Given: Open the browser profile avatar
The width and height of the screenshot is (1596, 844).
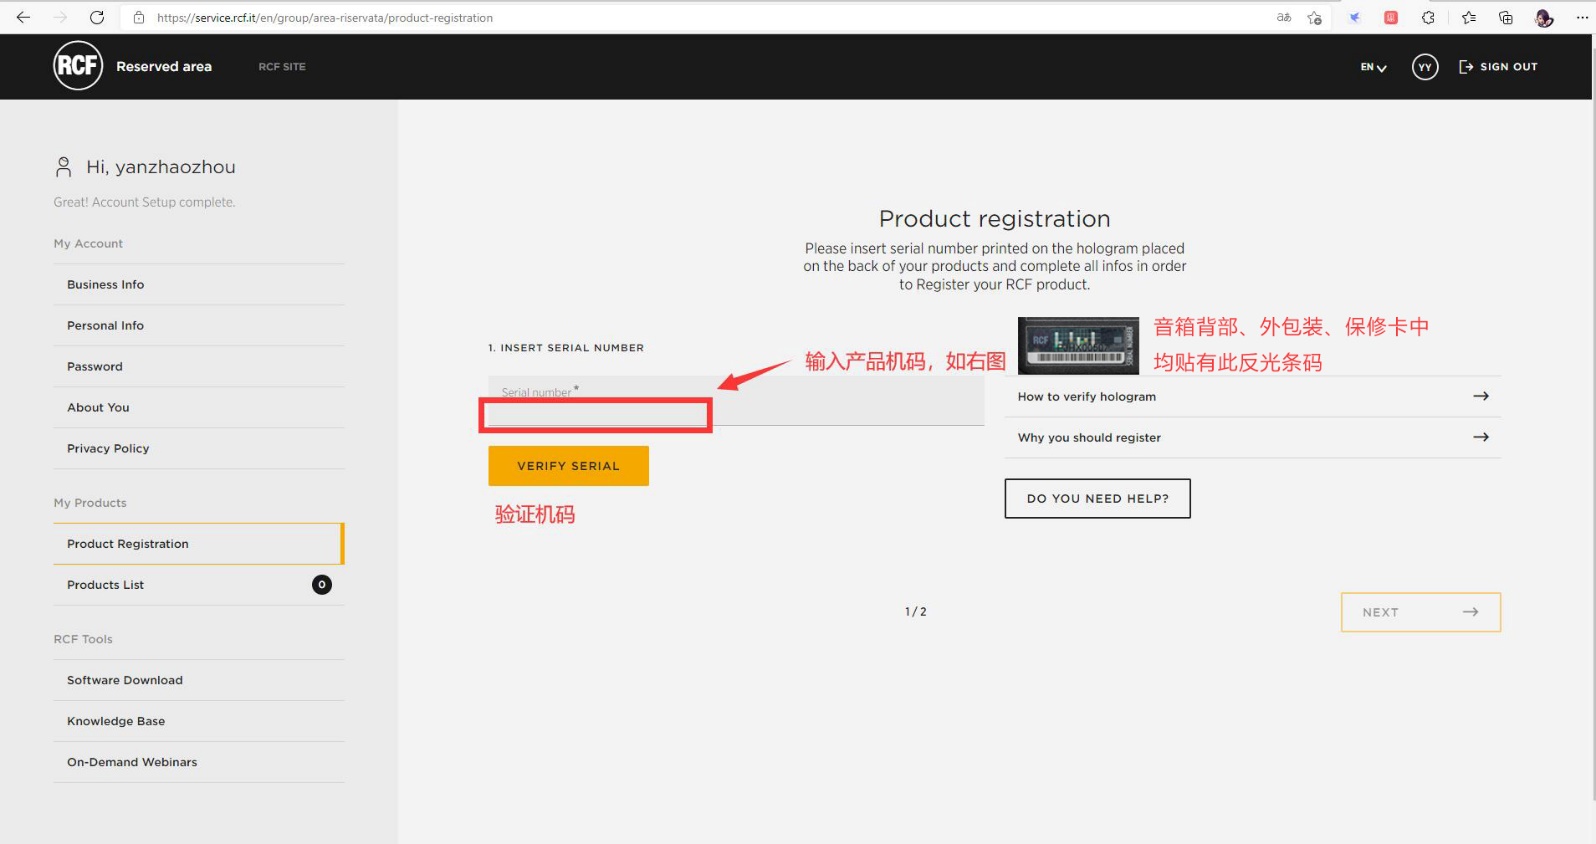Looking at the screenshot, I should 1544,18.
